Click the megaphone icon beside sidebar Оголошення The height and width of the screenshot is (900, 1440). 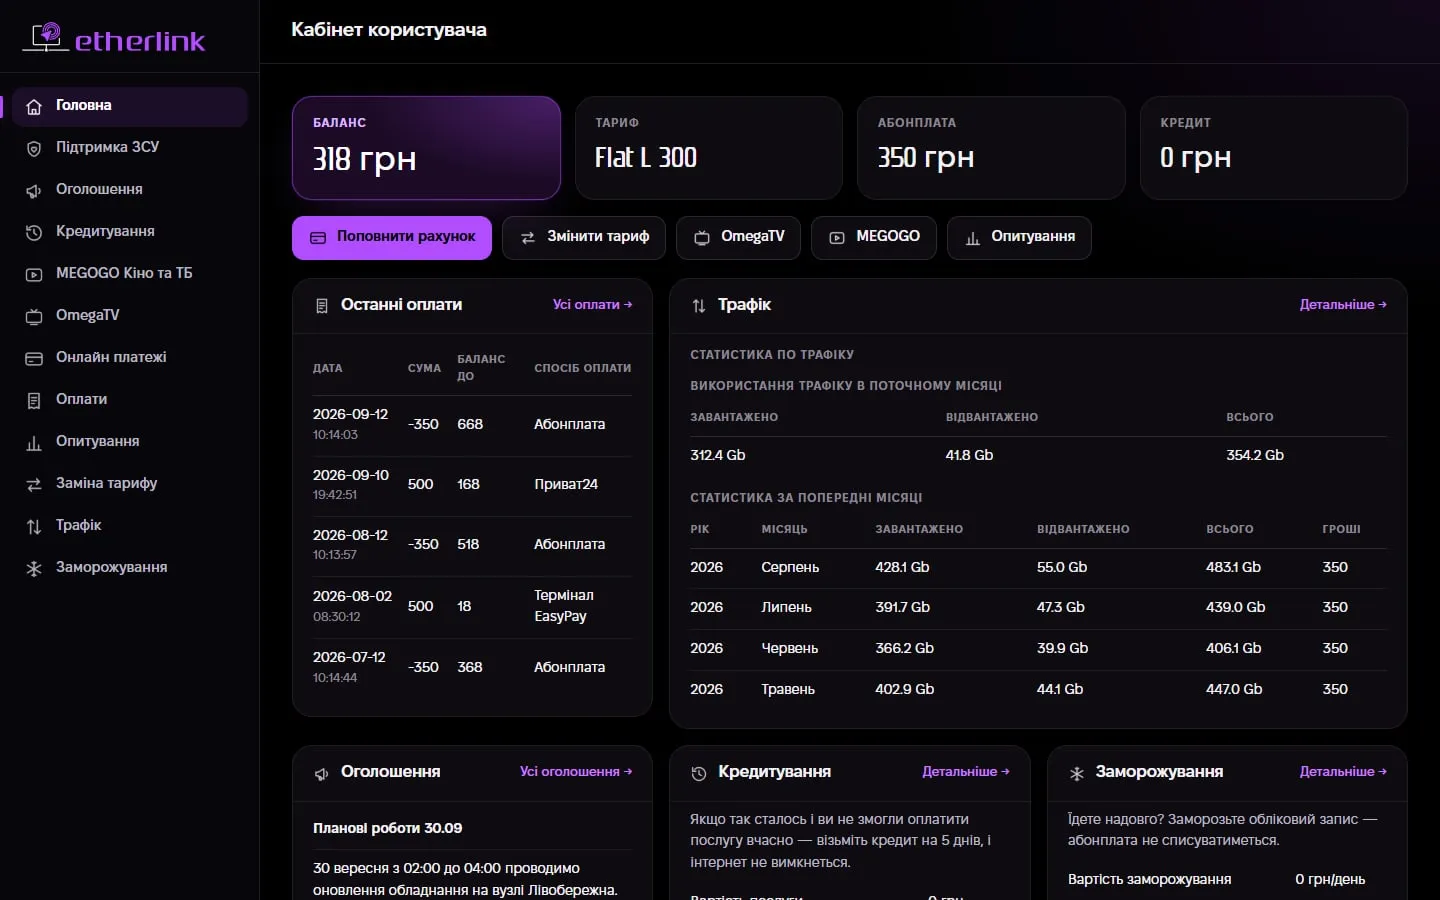[x=34, y=191]
